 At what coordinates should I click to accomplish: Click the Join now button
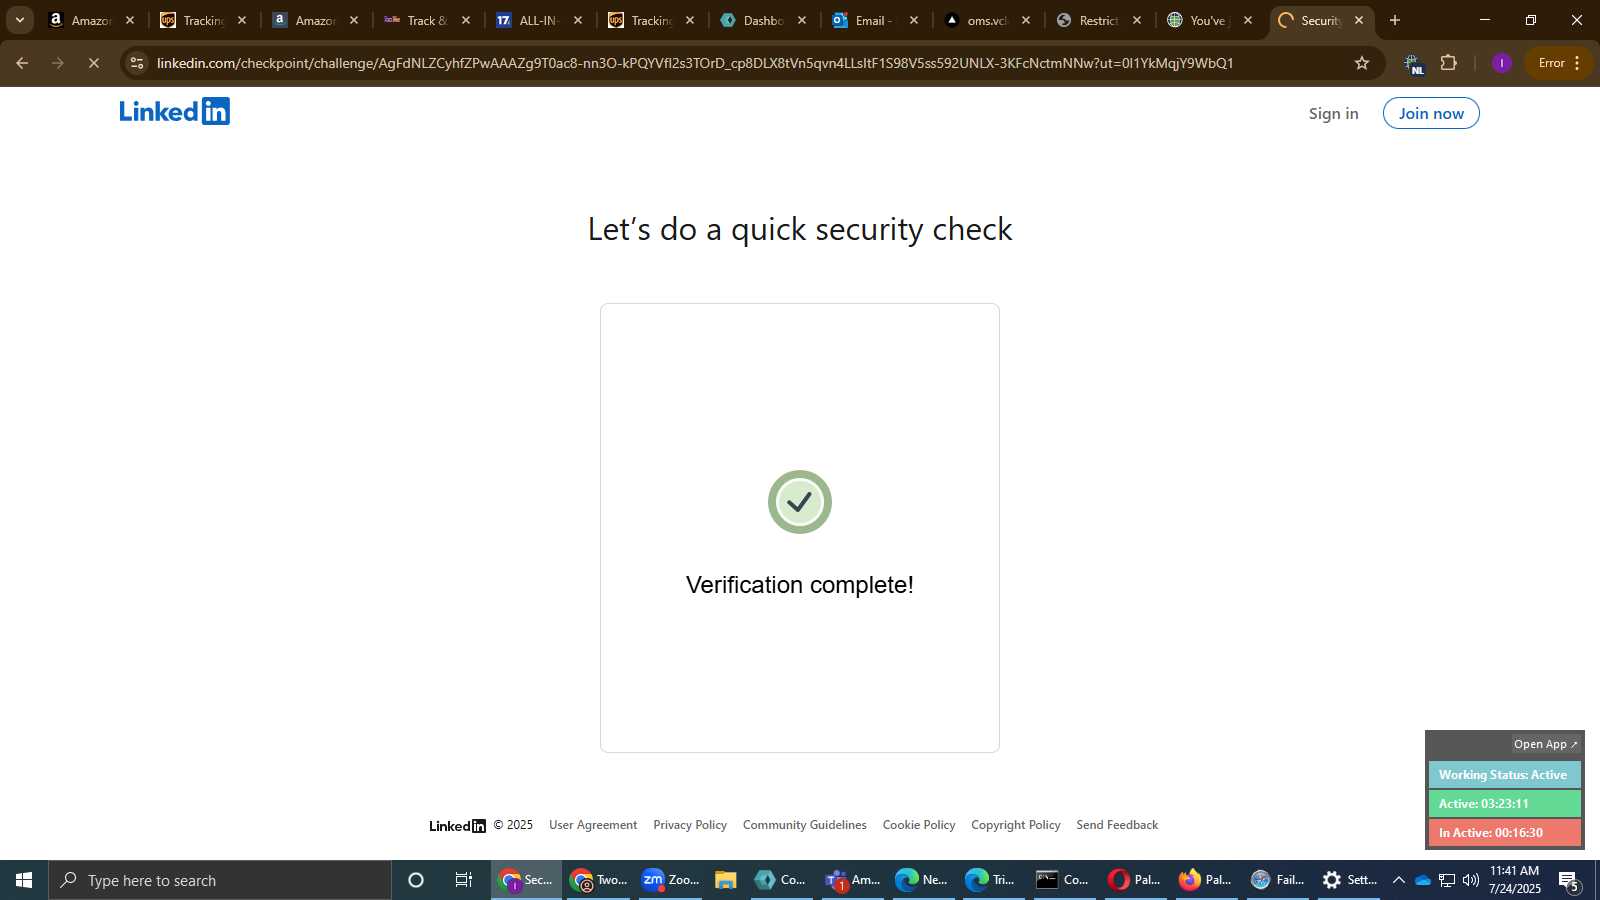point(1431,113)
